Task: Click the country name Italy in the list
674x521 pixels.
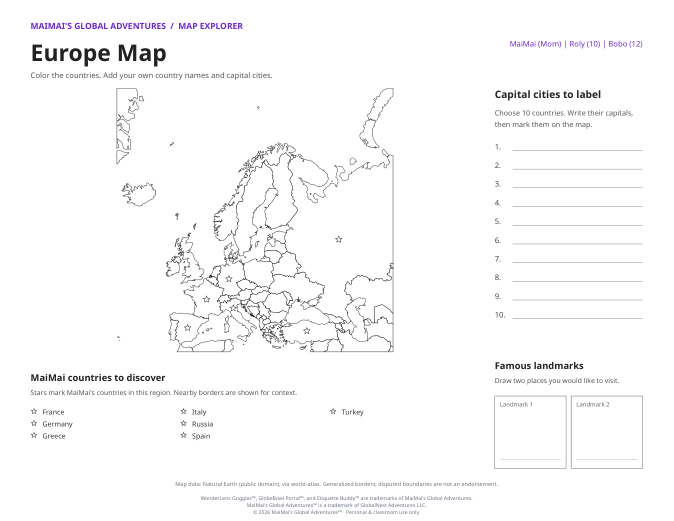Action: 199,412
